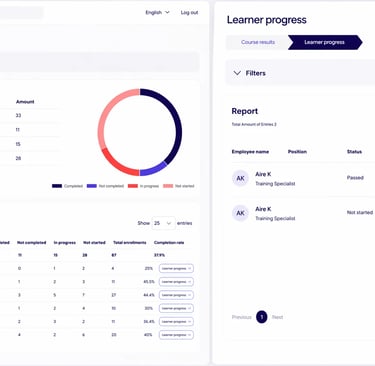Open the Show 25 entries dropdown
The image size is (375, 366).
163,223
